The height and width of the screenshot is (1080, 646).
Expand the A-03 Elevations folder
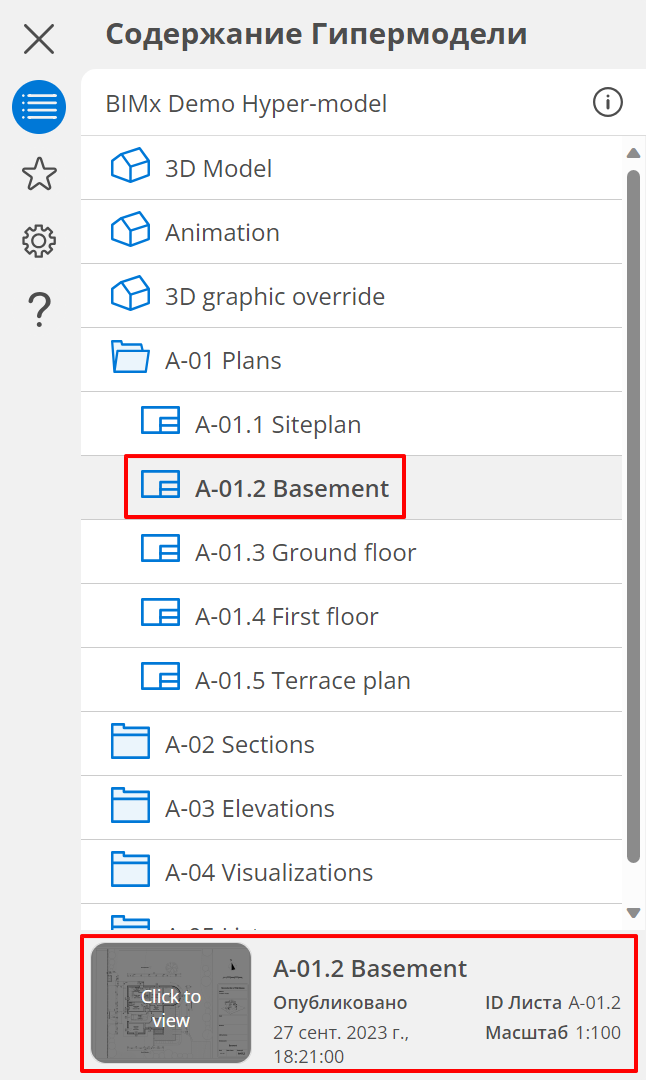pyautogui.click(x=130, y=807)
